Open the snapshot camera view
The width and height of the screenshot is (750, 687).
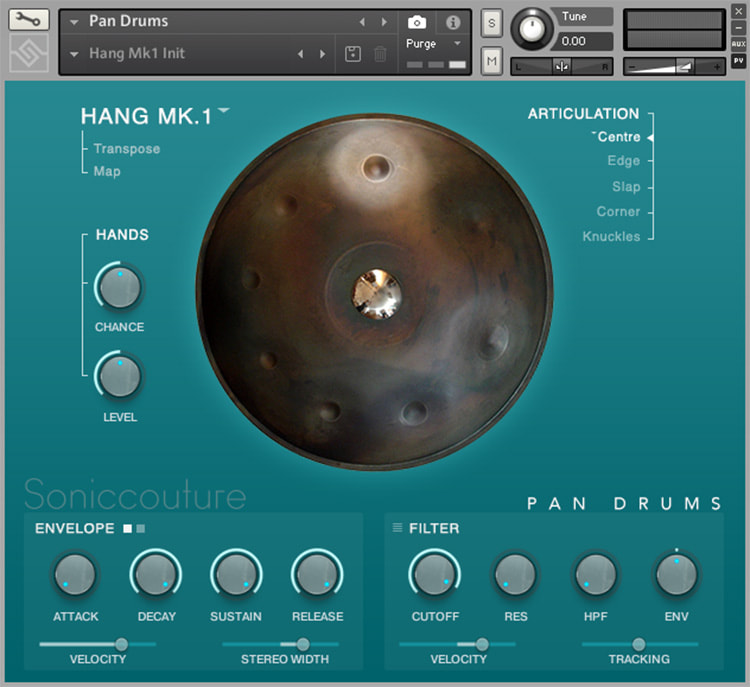point(417,22)
